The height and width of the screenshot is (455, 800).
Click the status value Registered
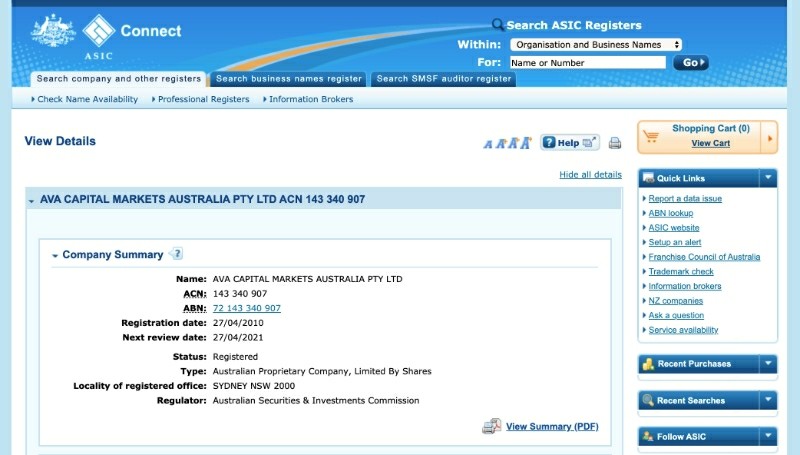(235, 357)
